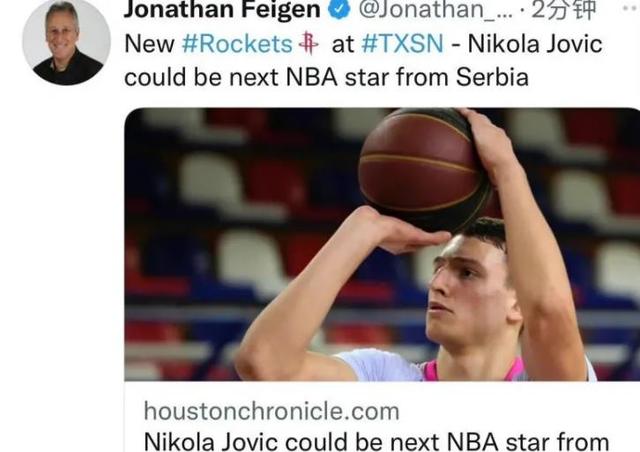Viewport: 640px width, 452px height.
Task: Click the basketball in the preview photo
Action: [x=424, y=167]
